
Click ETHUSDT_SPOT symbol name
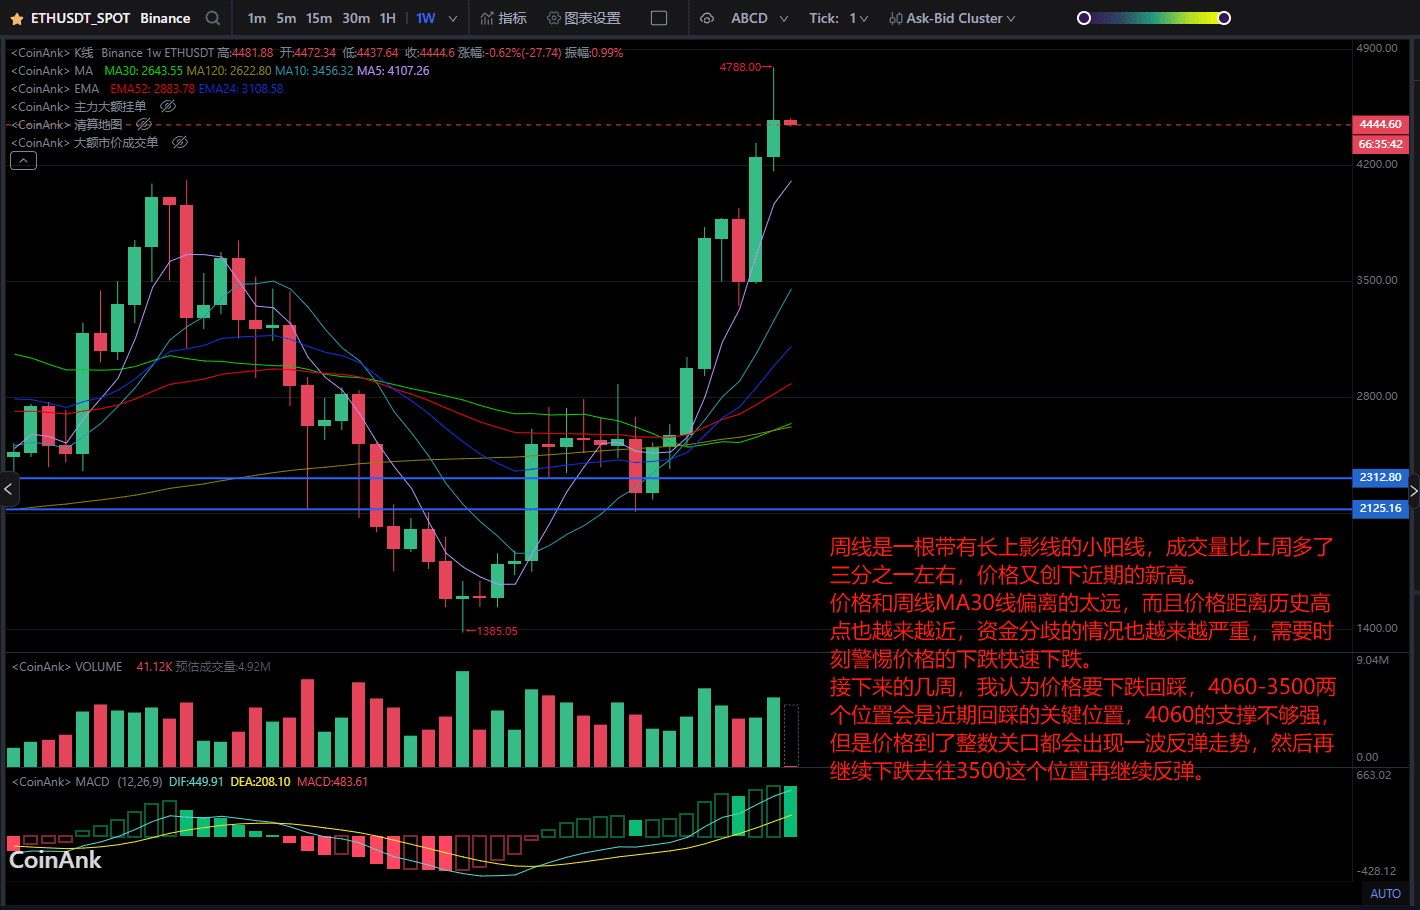coord(80,18)
